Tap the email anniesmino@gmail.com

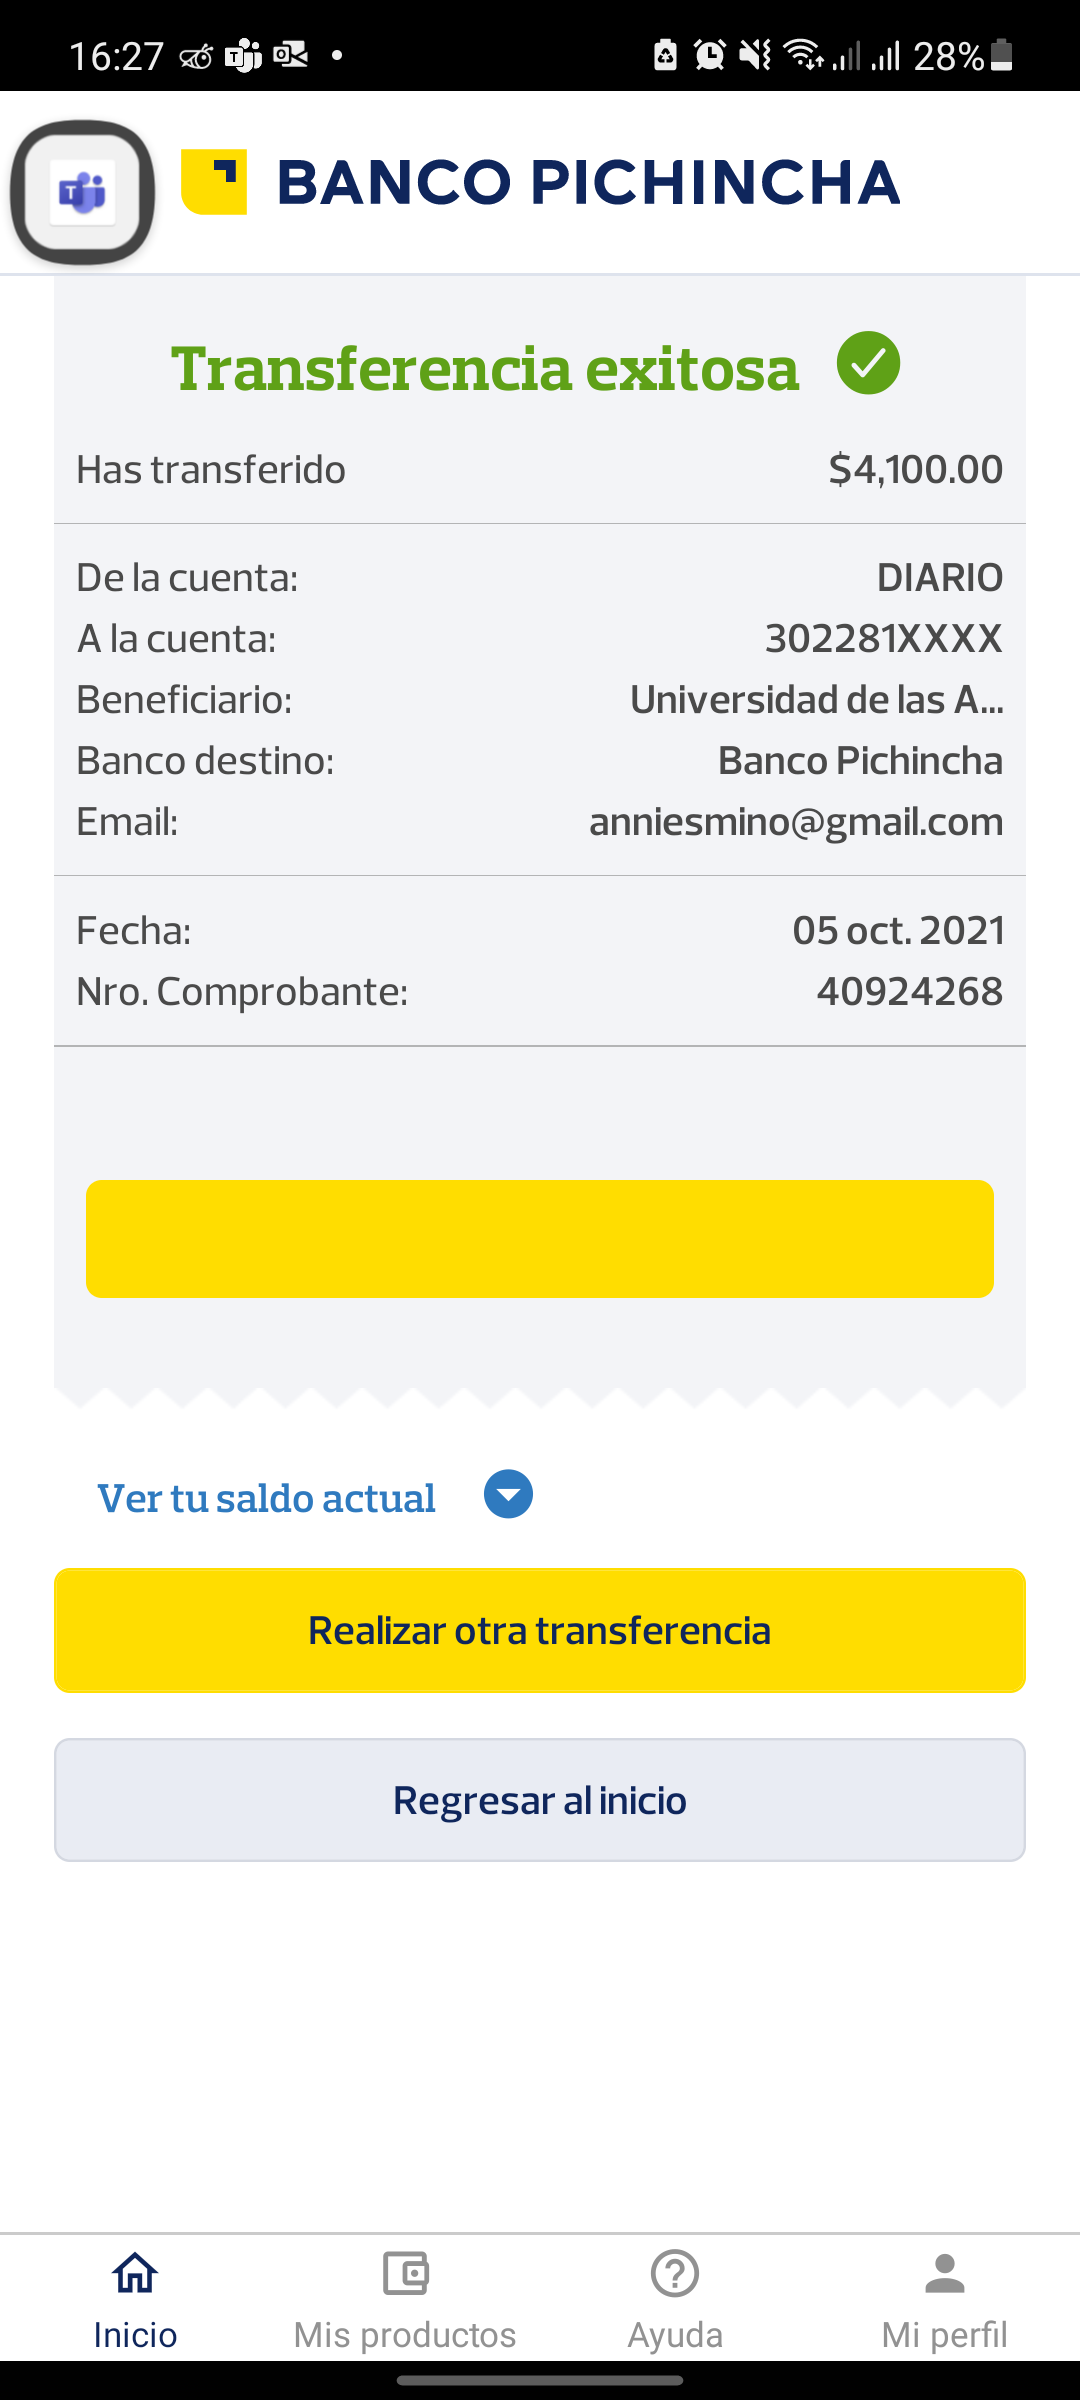(x=796, y=822)
